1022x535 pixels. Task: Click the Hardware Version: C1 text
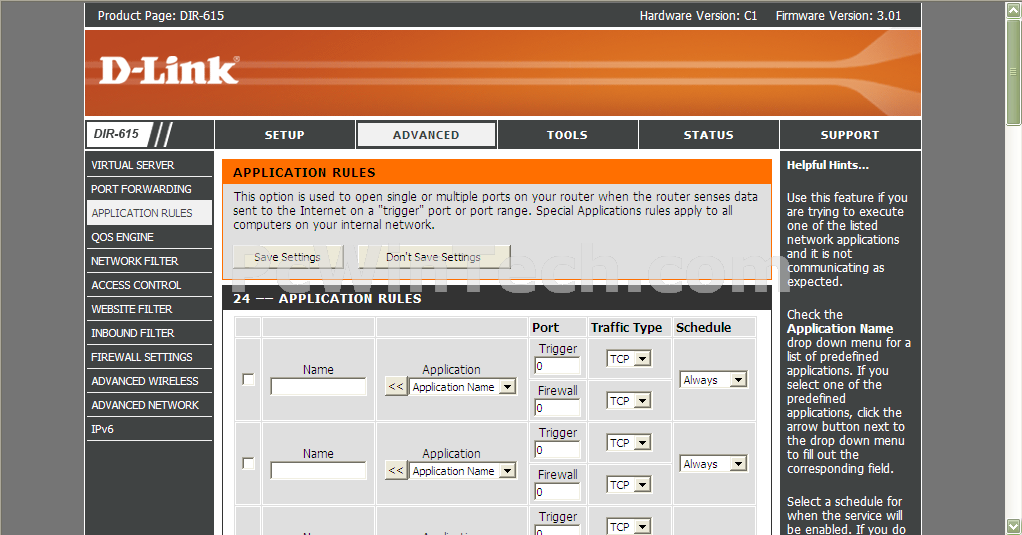tap(698, 16)
